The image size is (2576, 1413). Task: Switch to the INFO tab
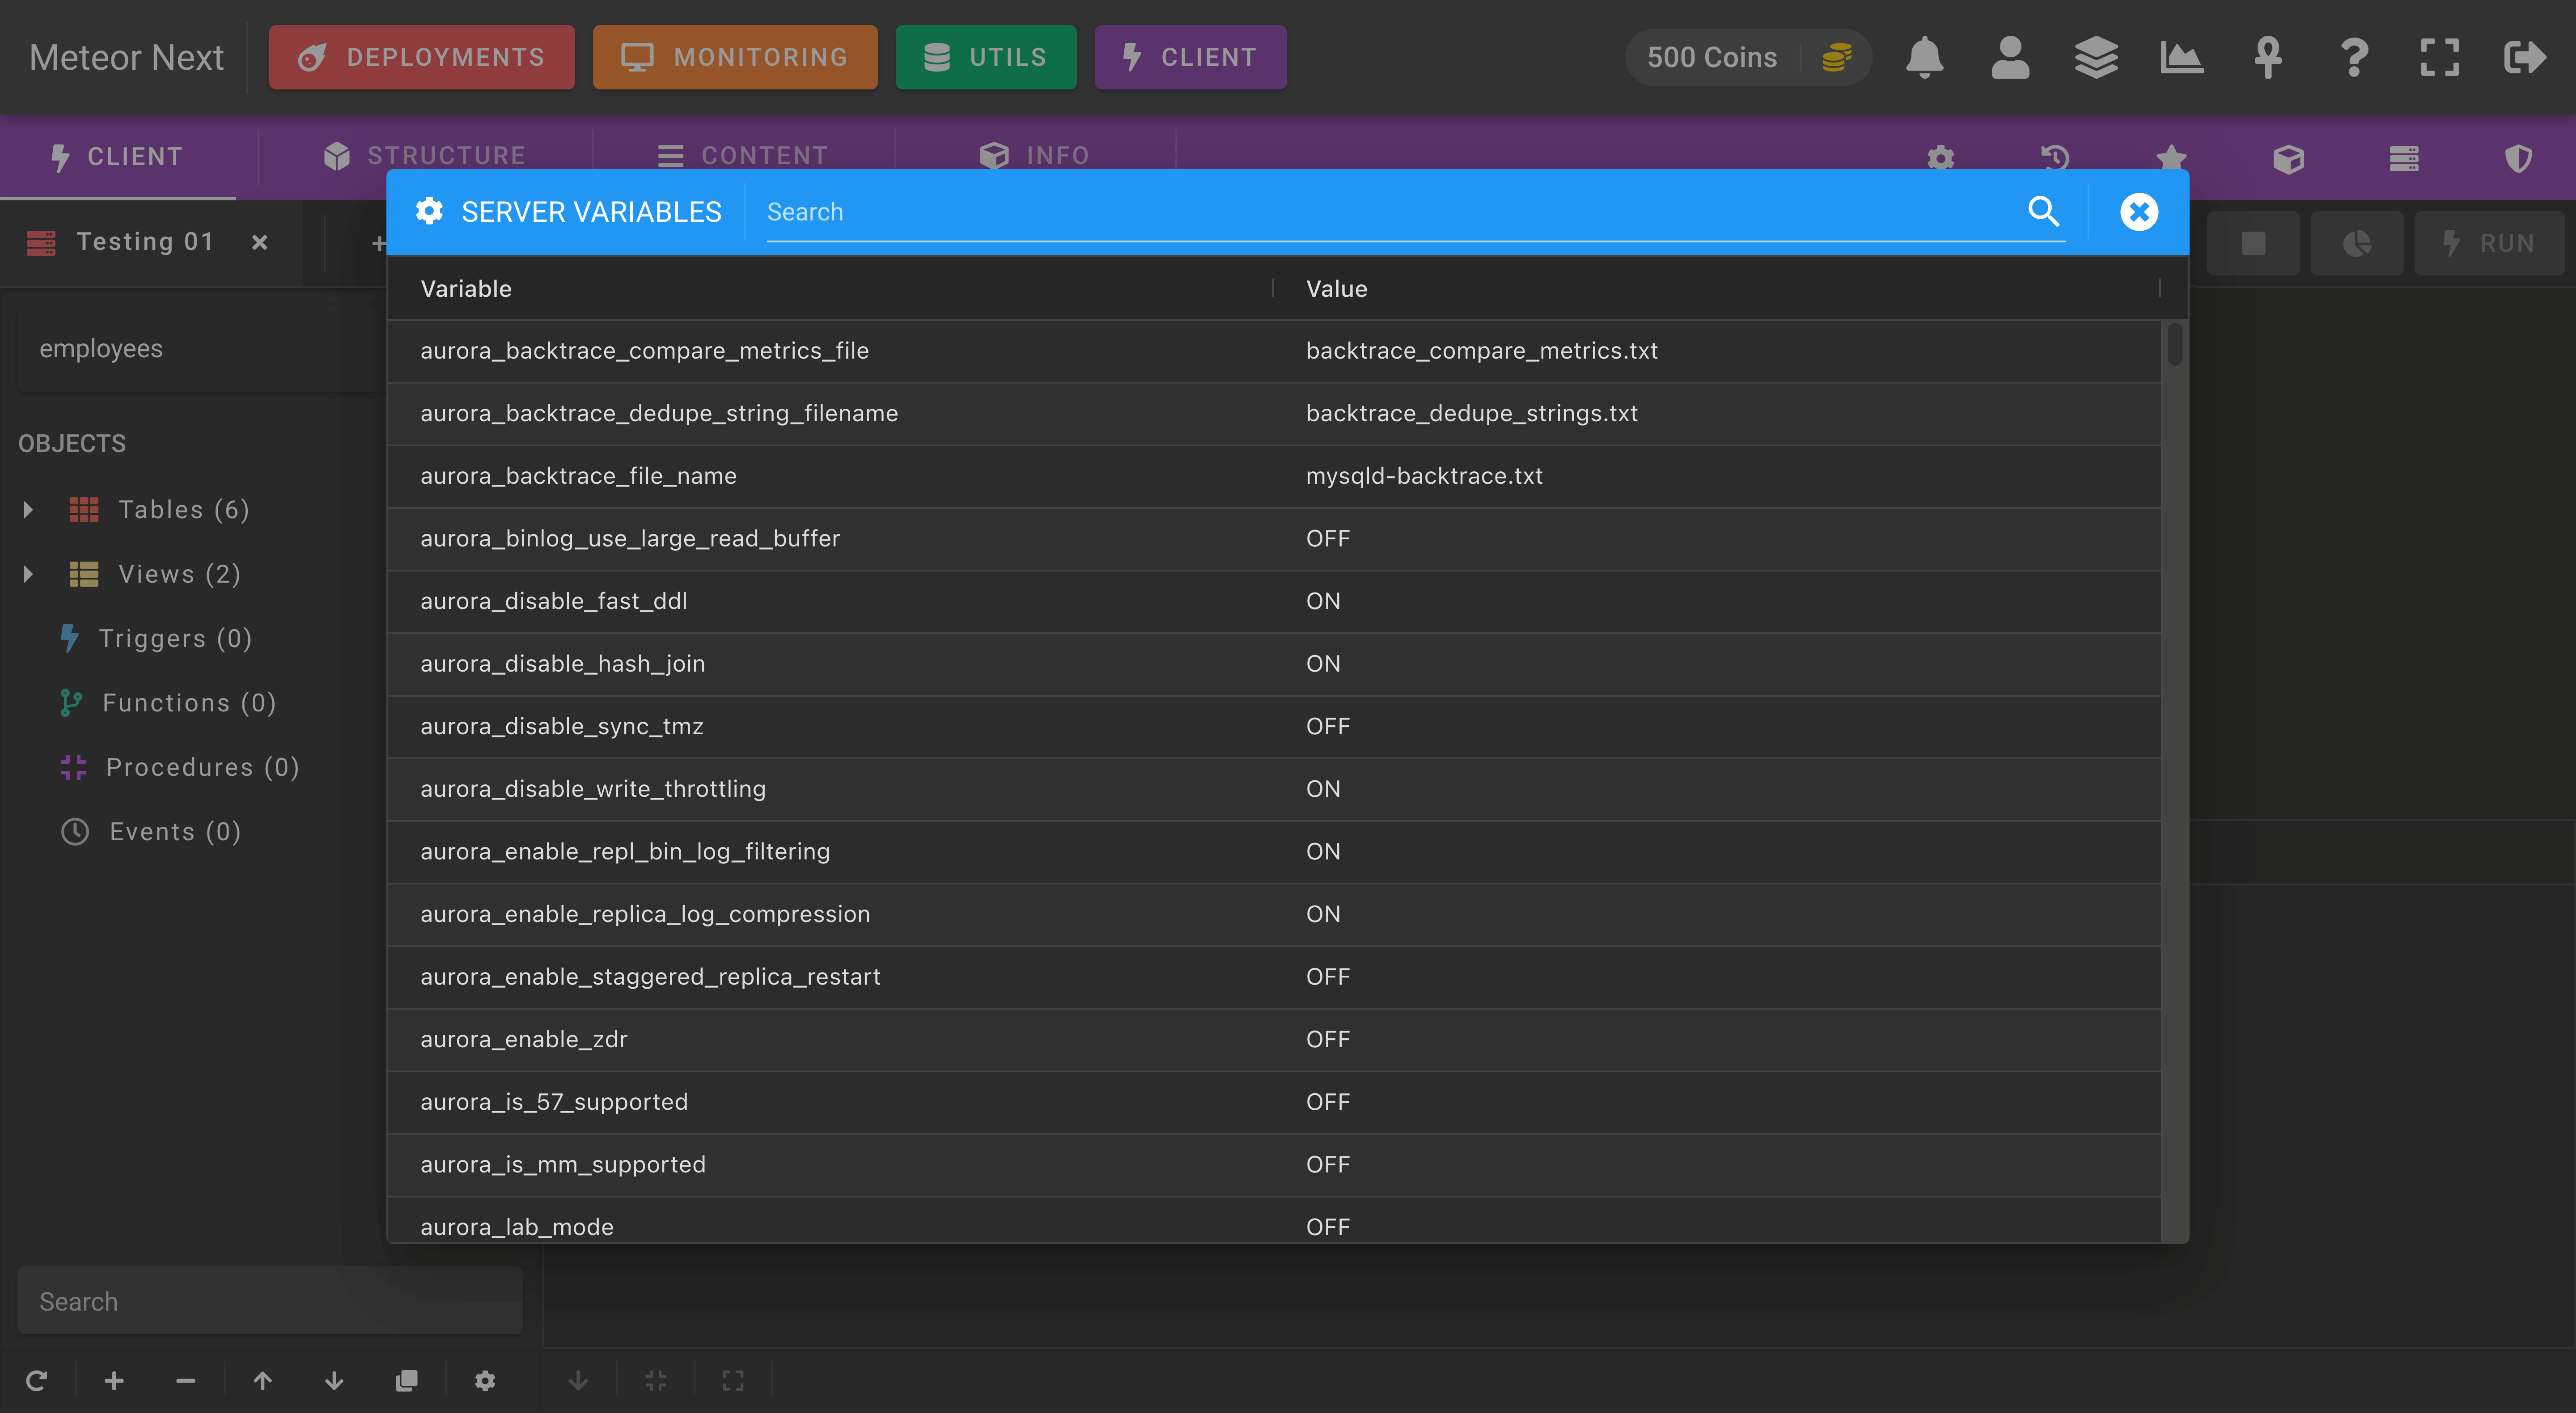click(x=1035, y=156)
